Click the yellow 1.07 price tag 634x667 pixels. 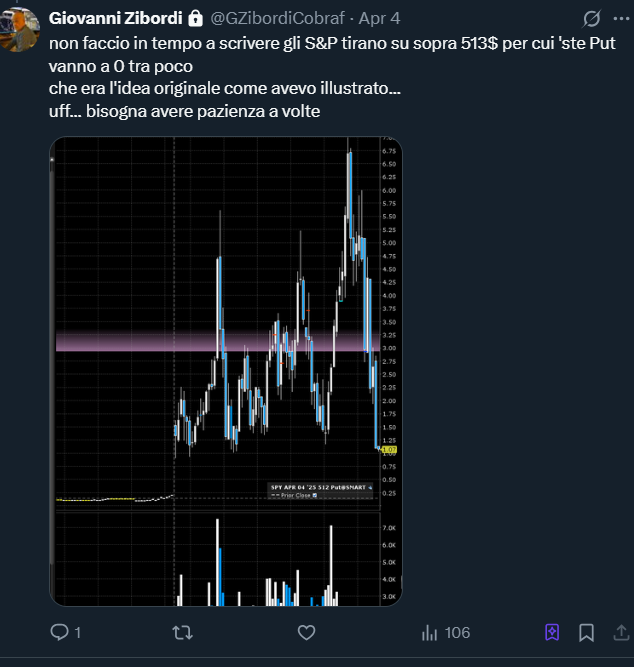390,450
